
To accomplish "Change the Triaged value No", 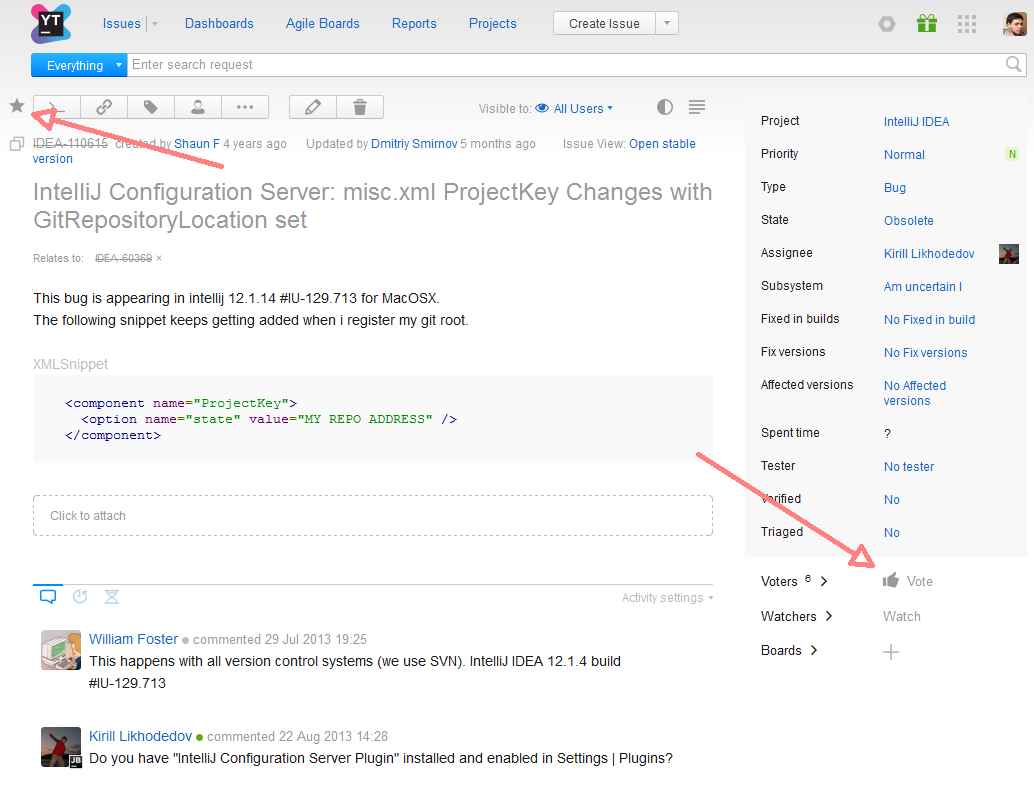I will (x=892, y=533).
